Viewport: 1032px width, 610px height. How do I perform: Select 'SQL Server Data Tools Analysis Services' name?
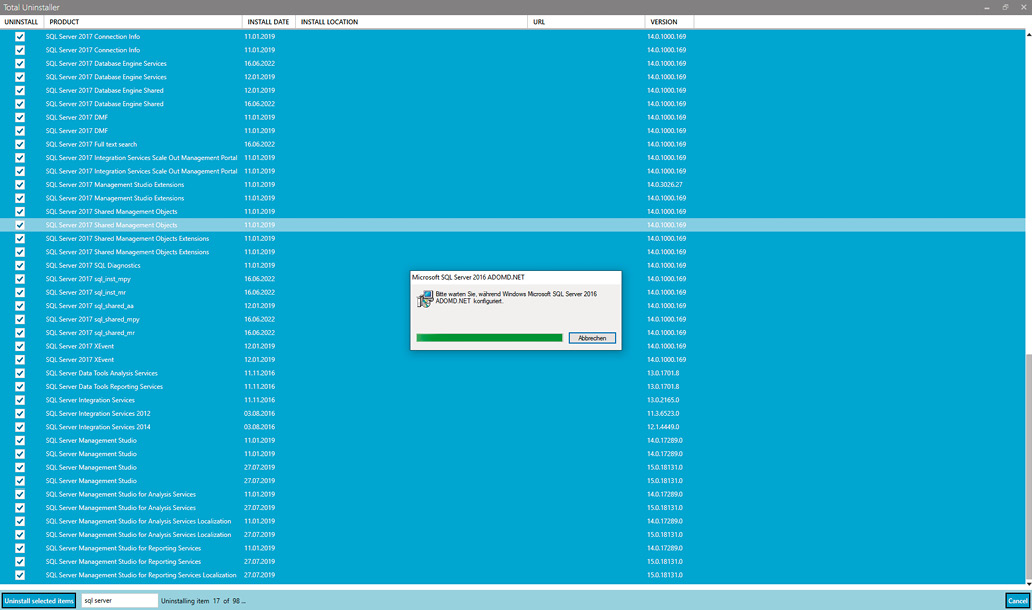(101, 373)
